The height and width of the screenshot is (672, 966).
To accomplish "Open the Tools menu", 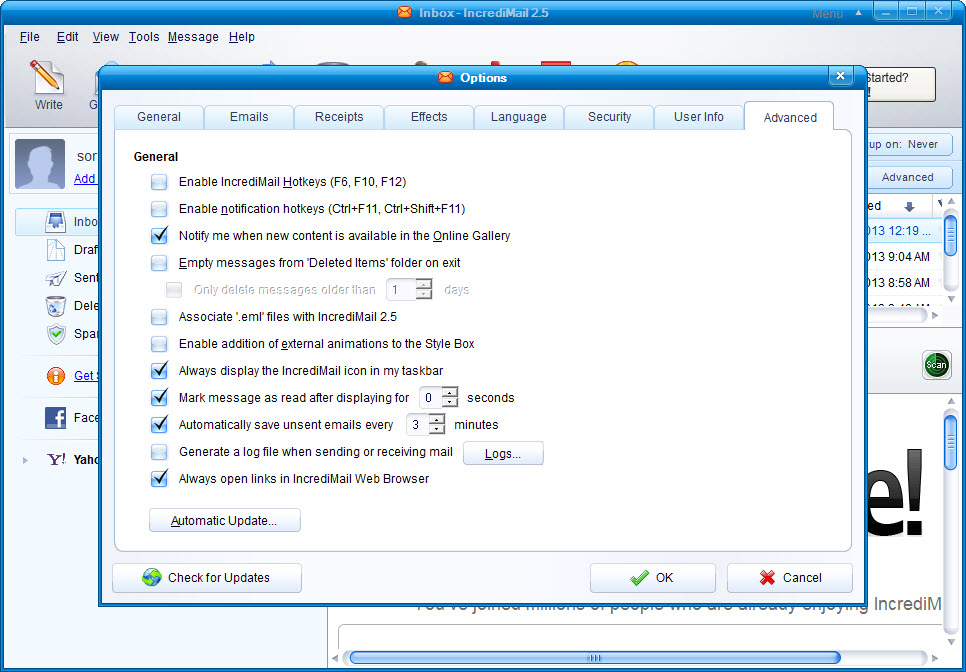I will click(144, 37).
